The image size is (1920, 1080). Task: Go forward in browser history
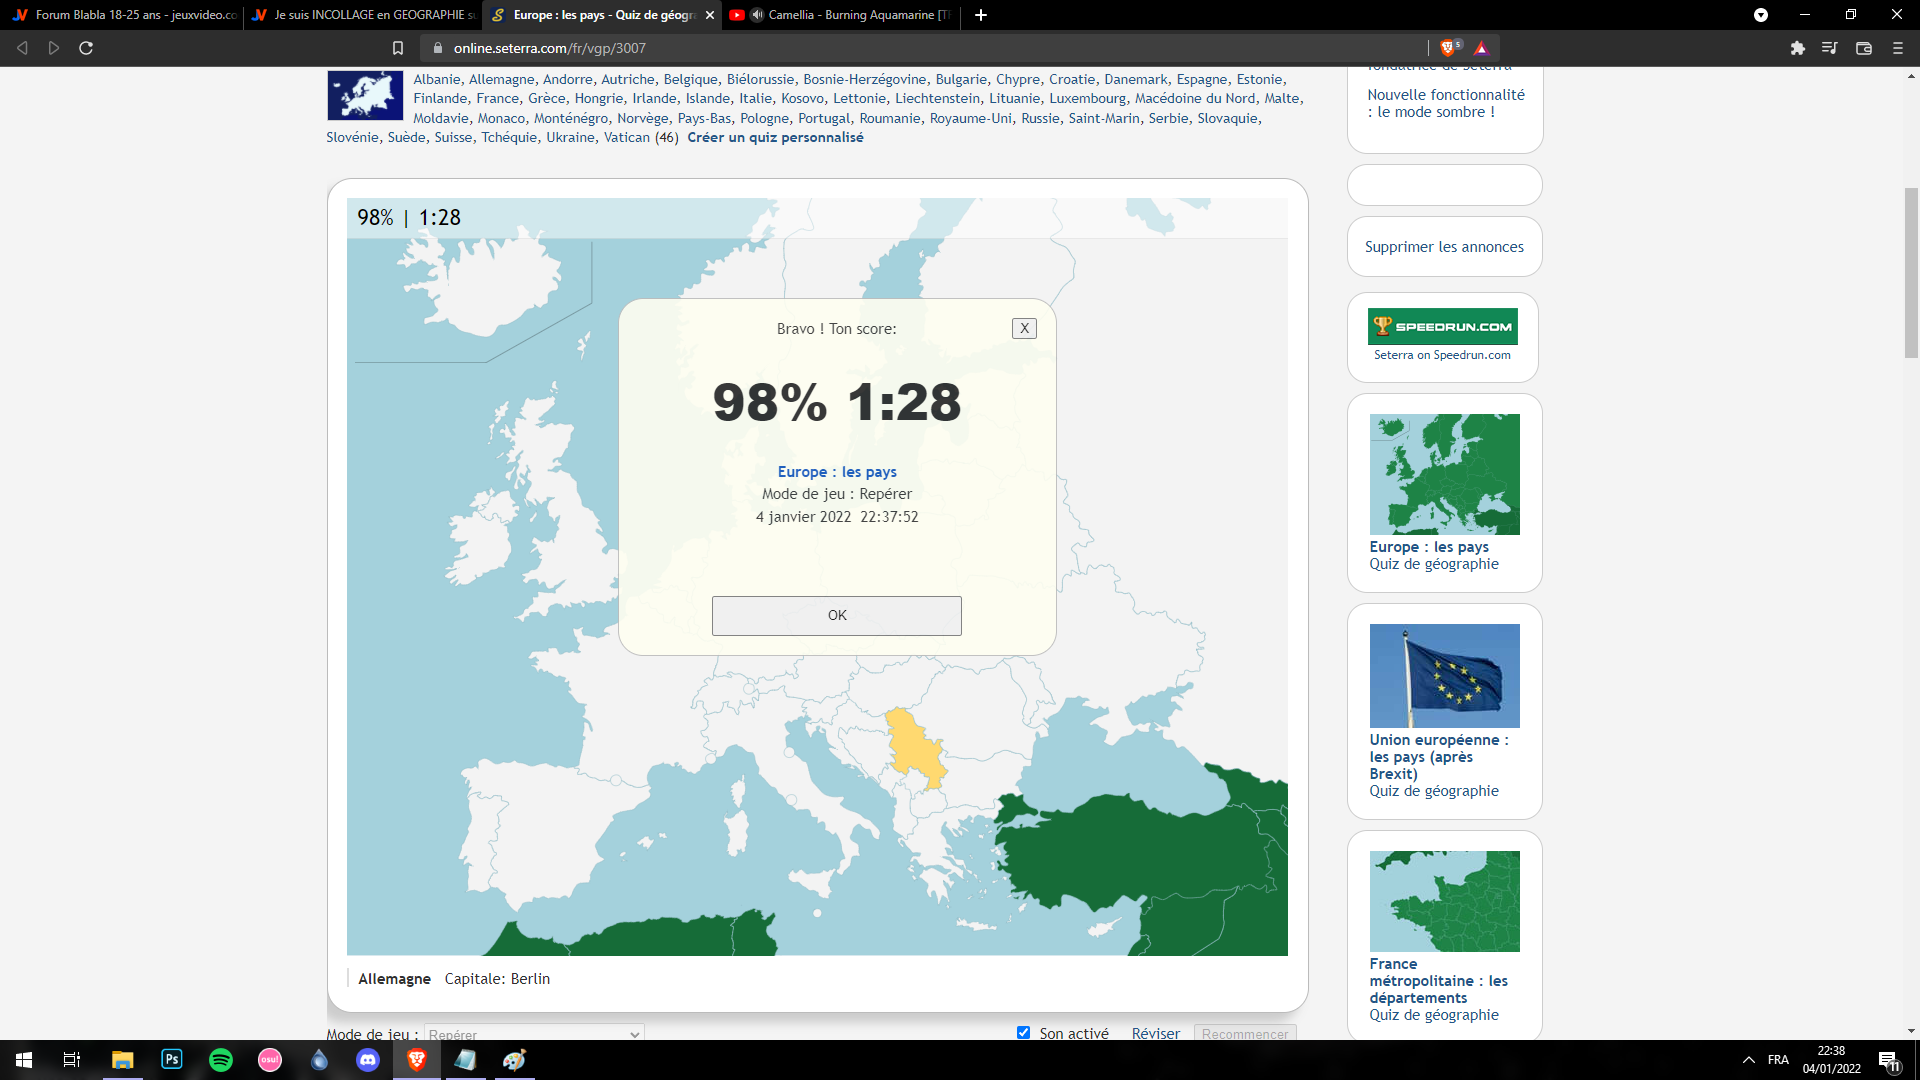pos(54,48)
